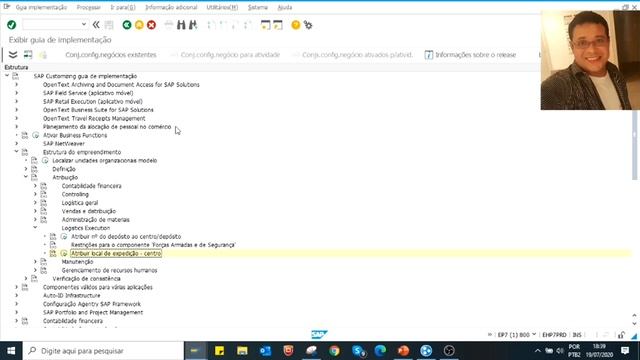Screen dimensions: 640x360
Task: Open the Utilitários menu
Action: [222, 7]
